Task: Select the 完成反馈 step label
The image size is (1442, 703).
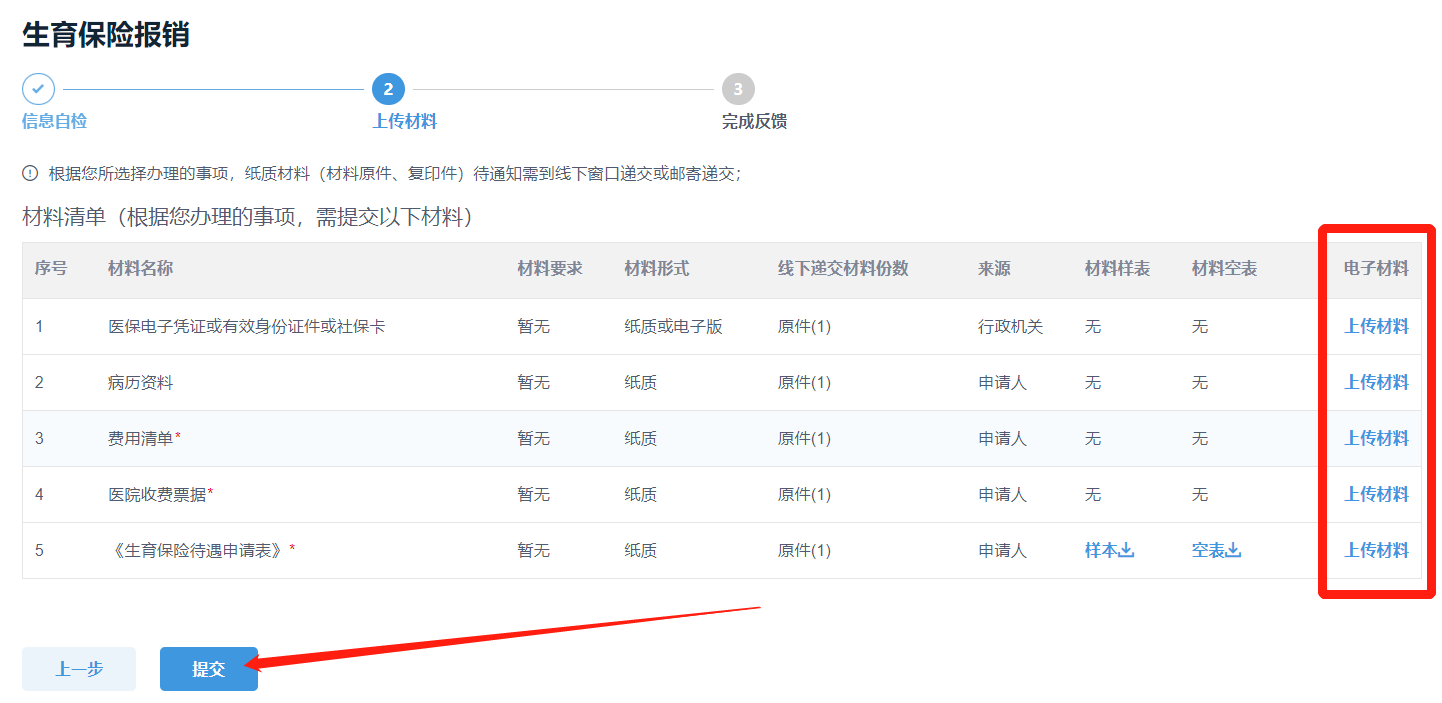Action: (x=754, y=121)
